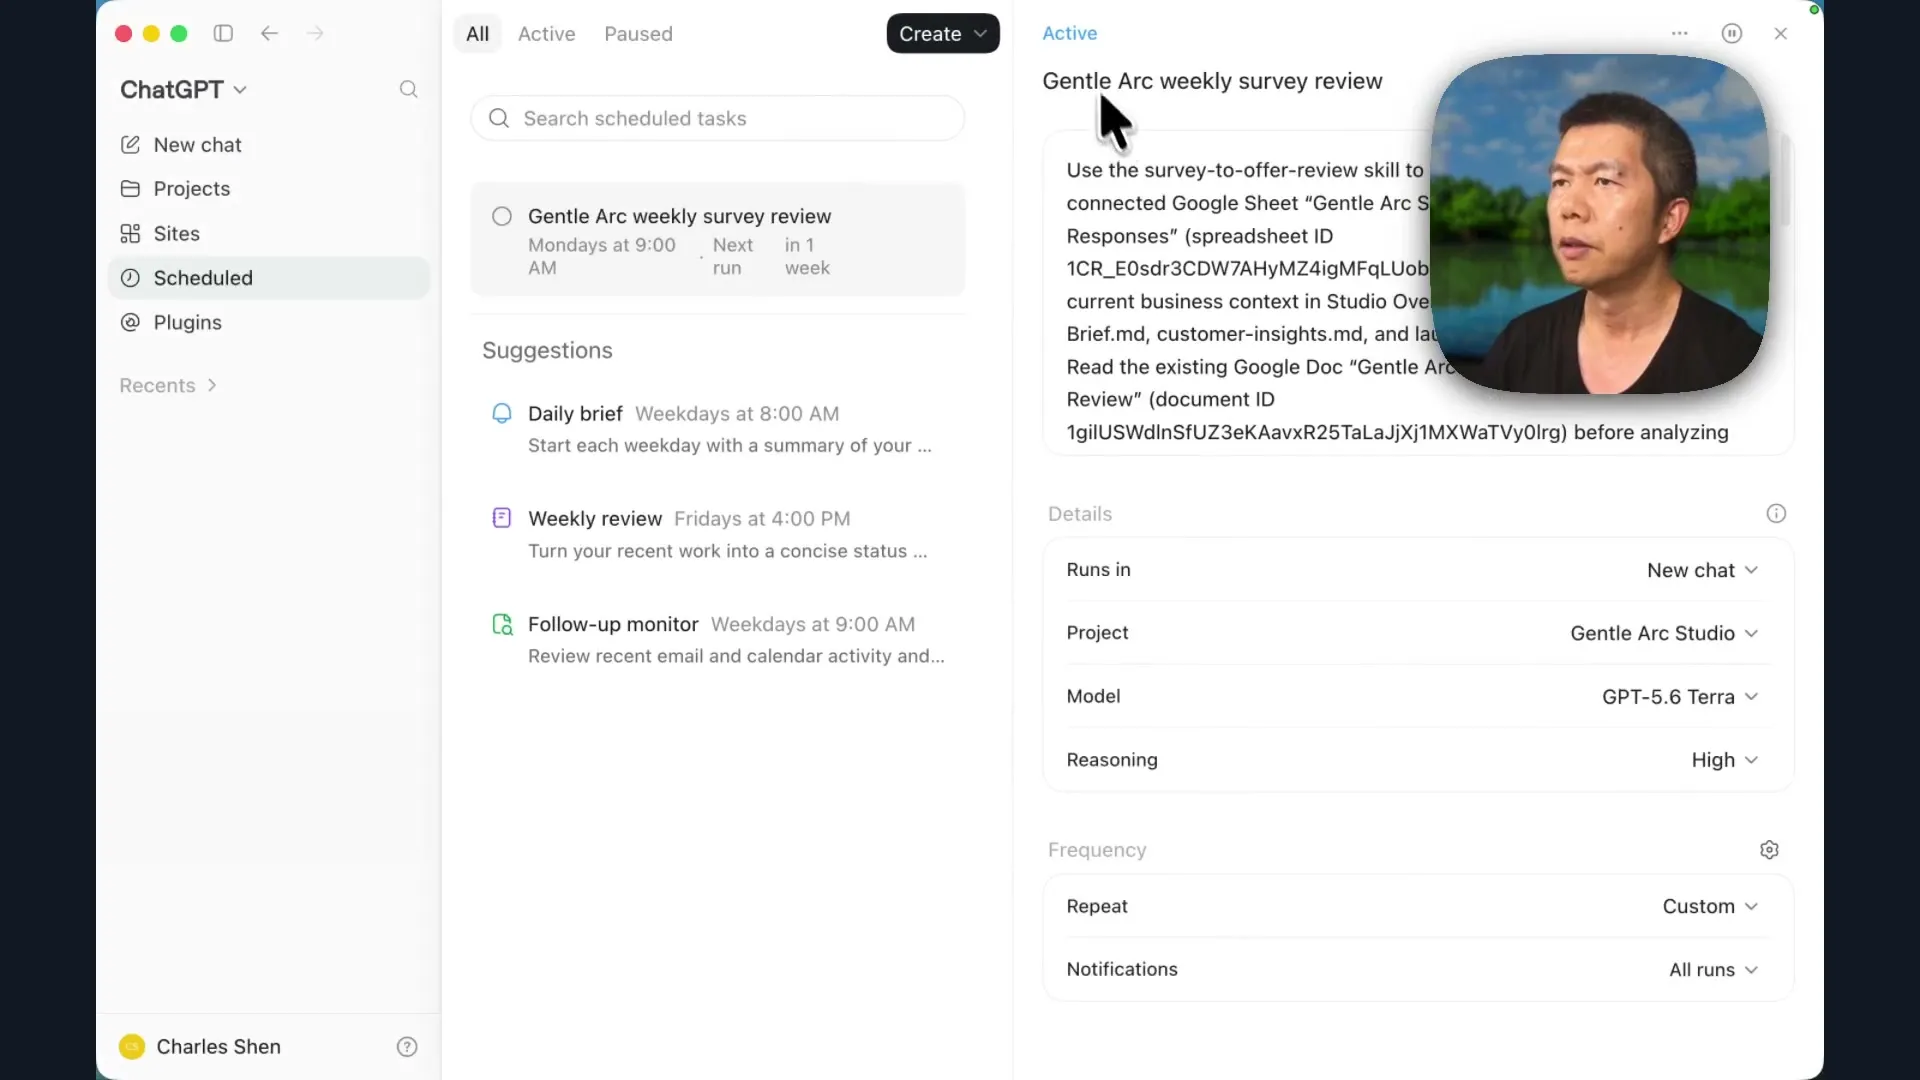Viewport: 1920px width, 1080px height.
Task: Open Projects in the sidebar
Action: click(x=268, y=189)
